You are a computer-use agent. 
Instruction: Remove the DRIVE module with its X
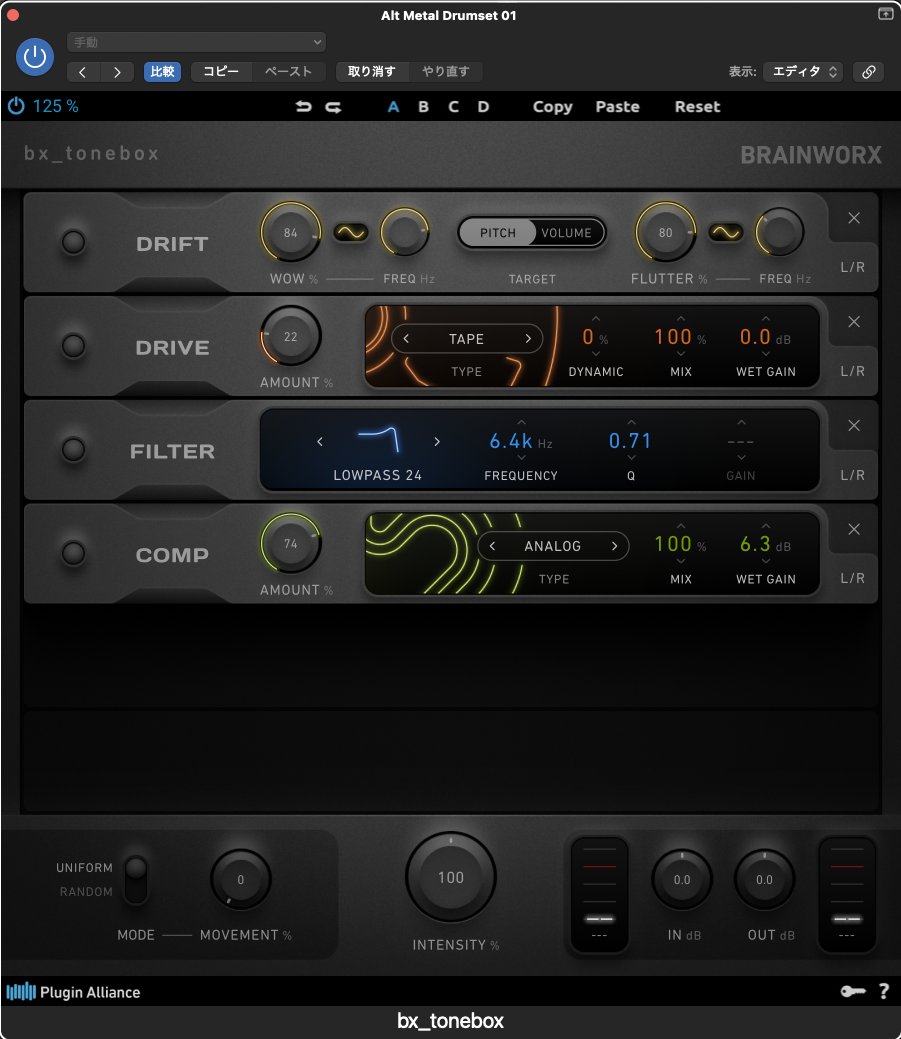coord(854,322)
